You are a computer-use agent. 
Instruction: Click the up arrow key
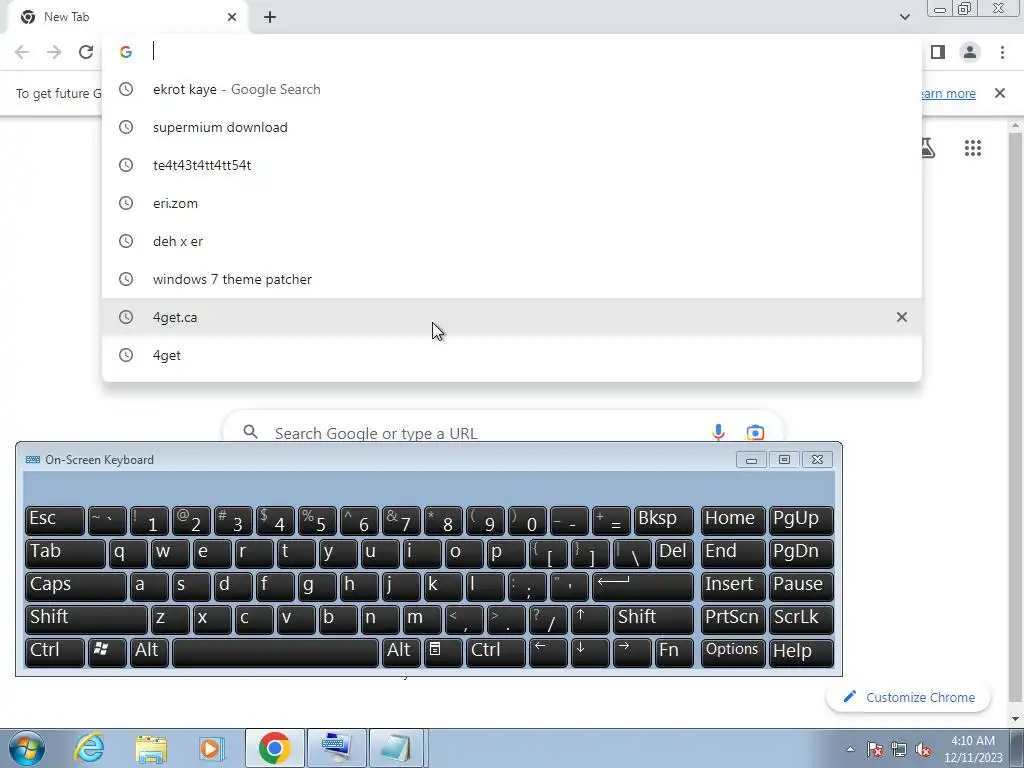pos(590,619)
